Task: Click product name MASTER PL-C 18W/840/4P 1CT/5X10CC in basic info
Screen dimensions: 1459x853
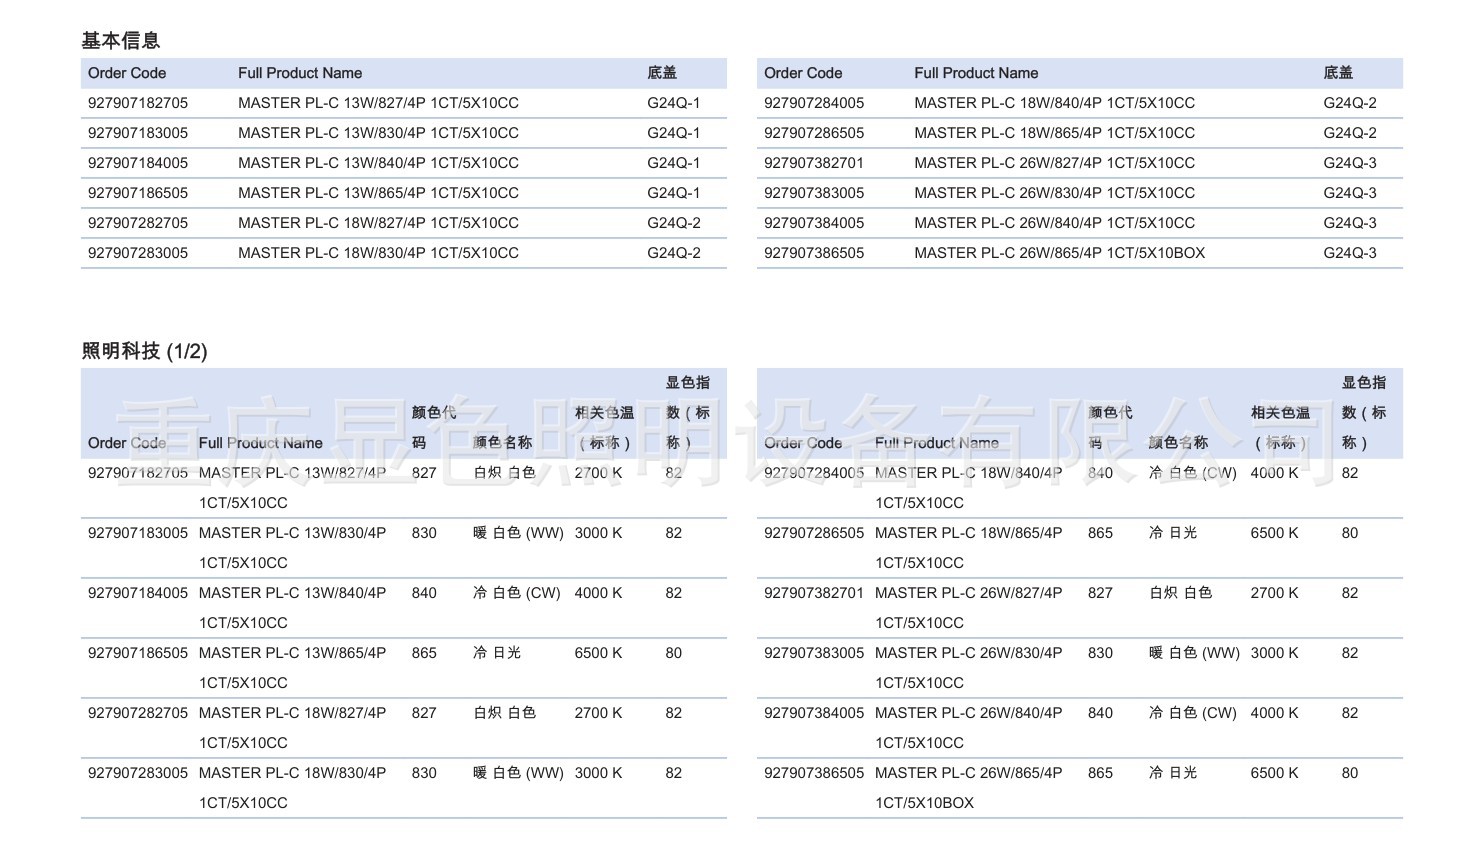Action: coord(1054,103)
